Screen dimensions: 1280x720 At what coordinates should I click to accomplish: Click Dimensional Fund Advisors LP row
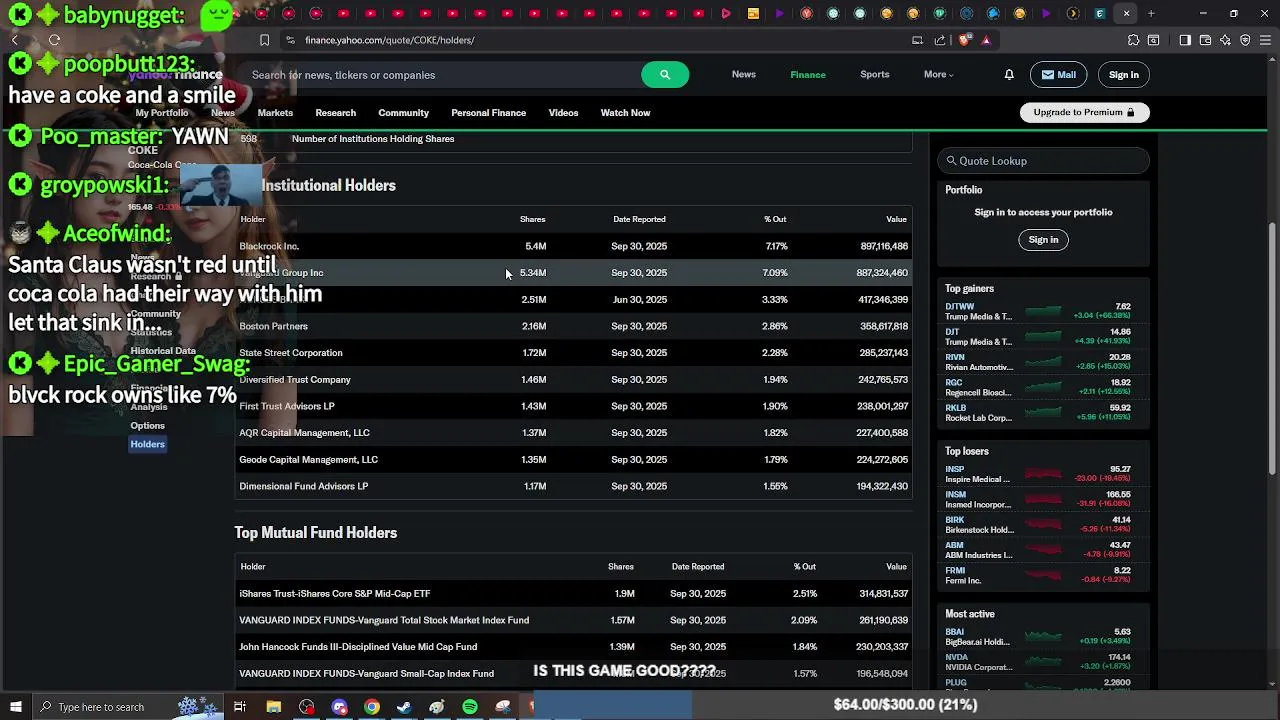pos(573,486)
